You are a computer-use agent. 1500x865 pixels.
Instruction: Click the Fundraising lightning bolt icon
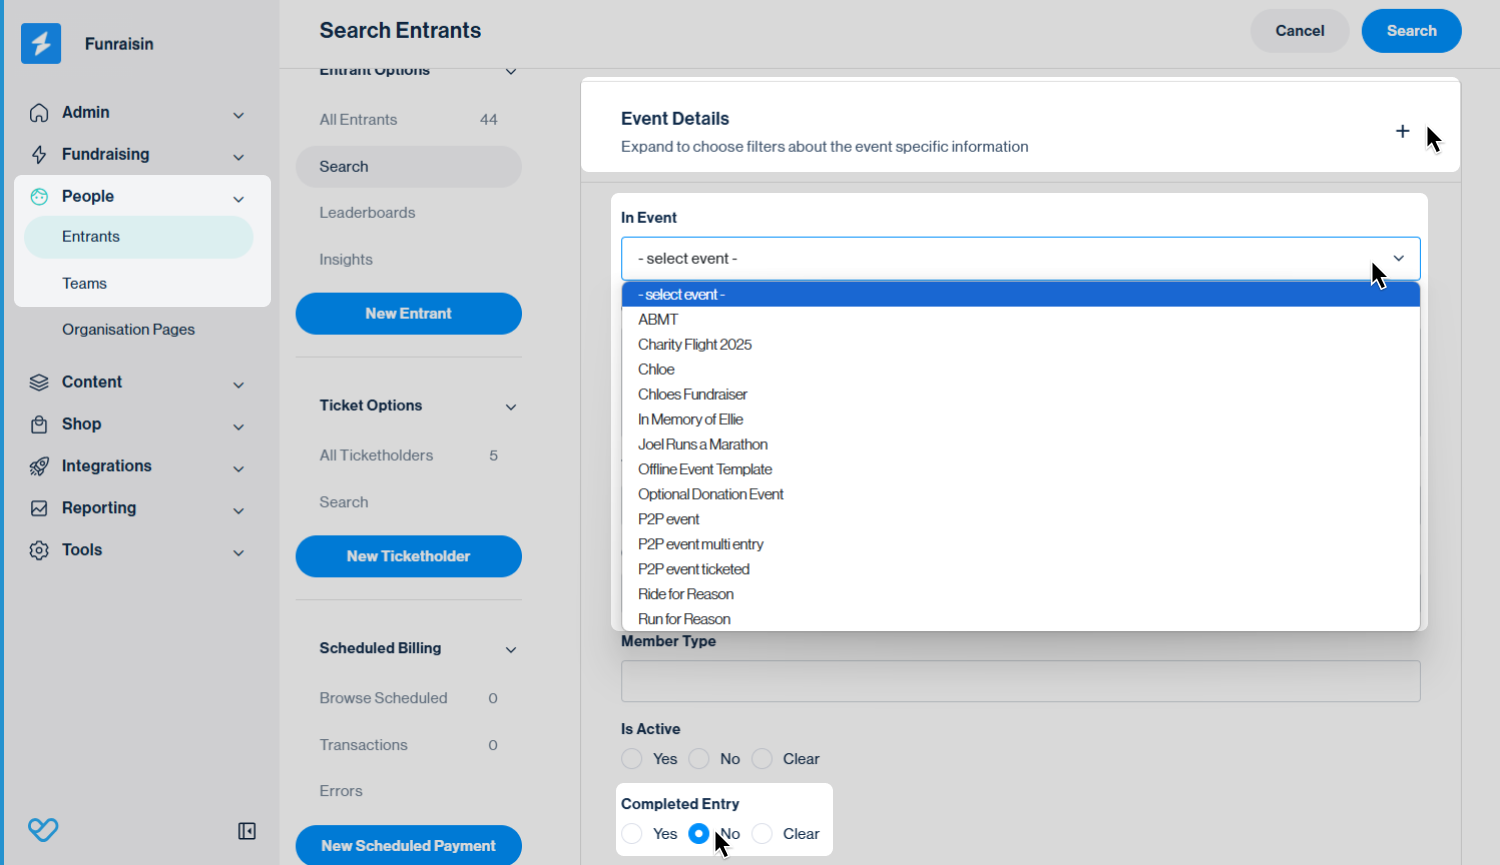[x=39, y=155]
